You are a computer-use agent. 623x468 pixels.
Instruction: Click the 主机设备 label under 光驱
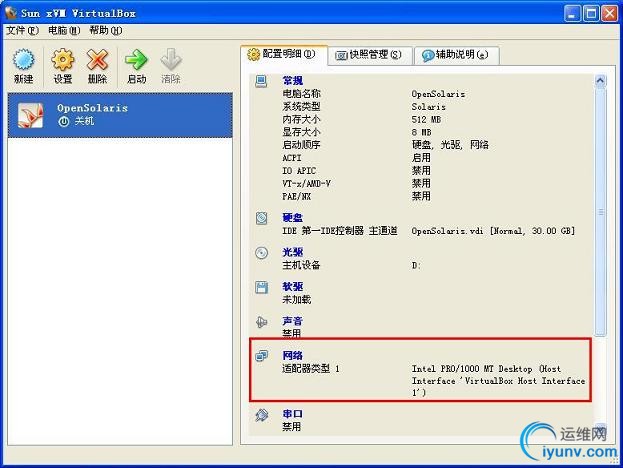point(301,265)
